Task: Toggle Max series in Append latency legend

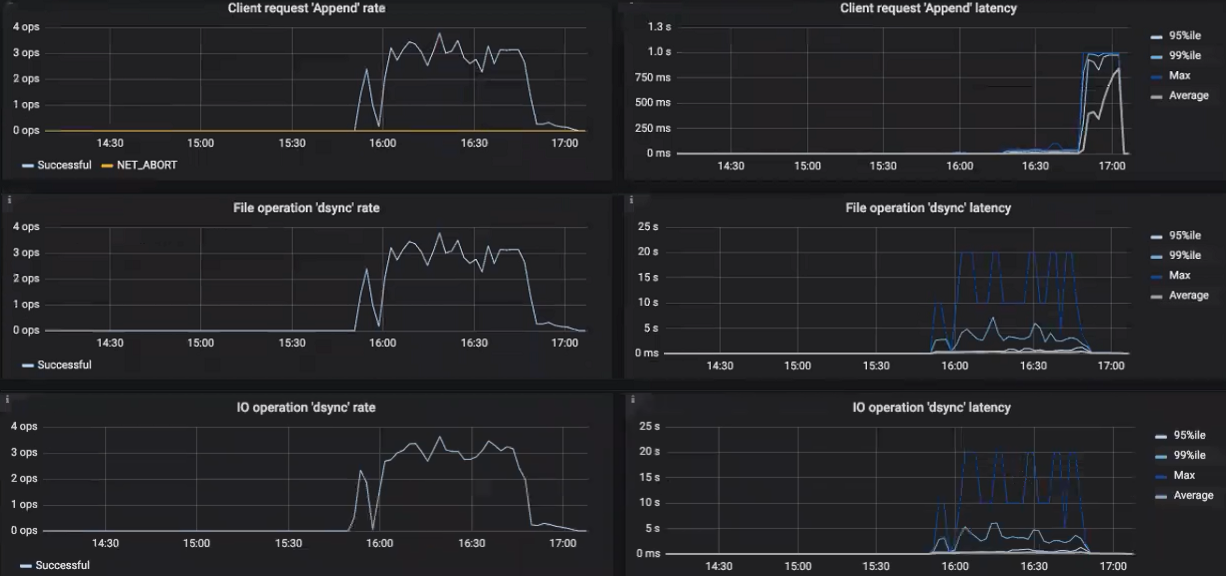Action: pyautogui.click(x=1179, y=75)
